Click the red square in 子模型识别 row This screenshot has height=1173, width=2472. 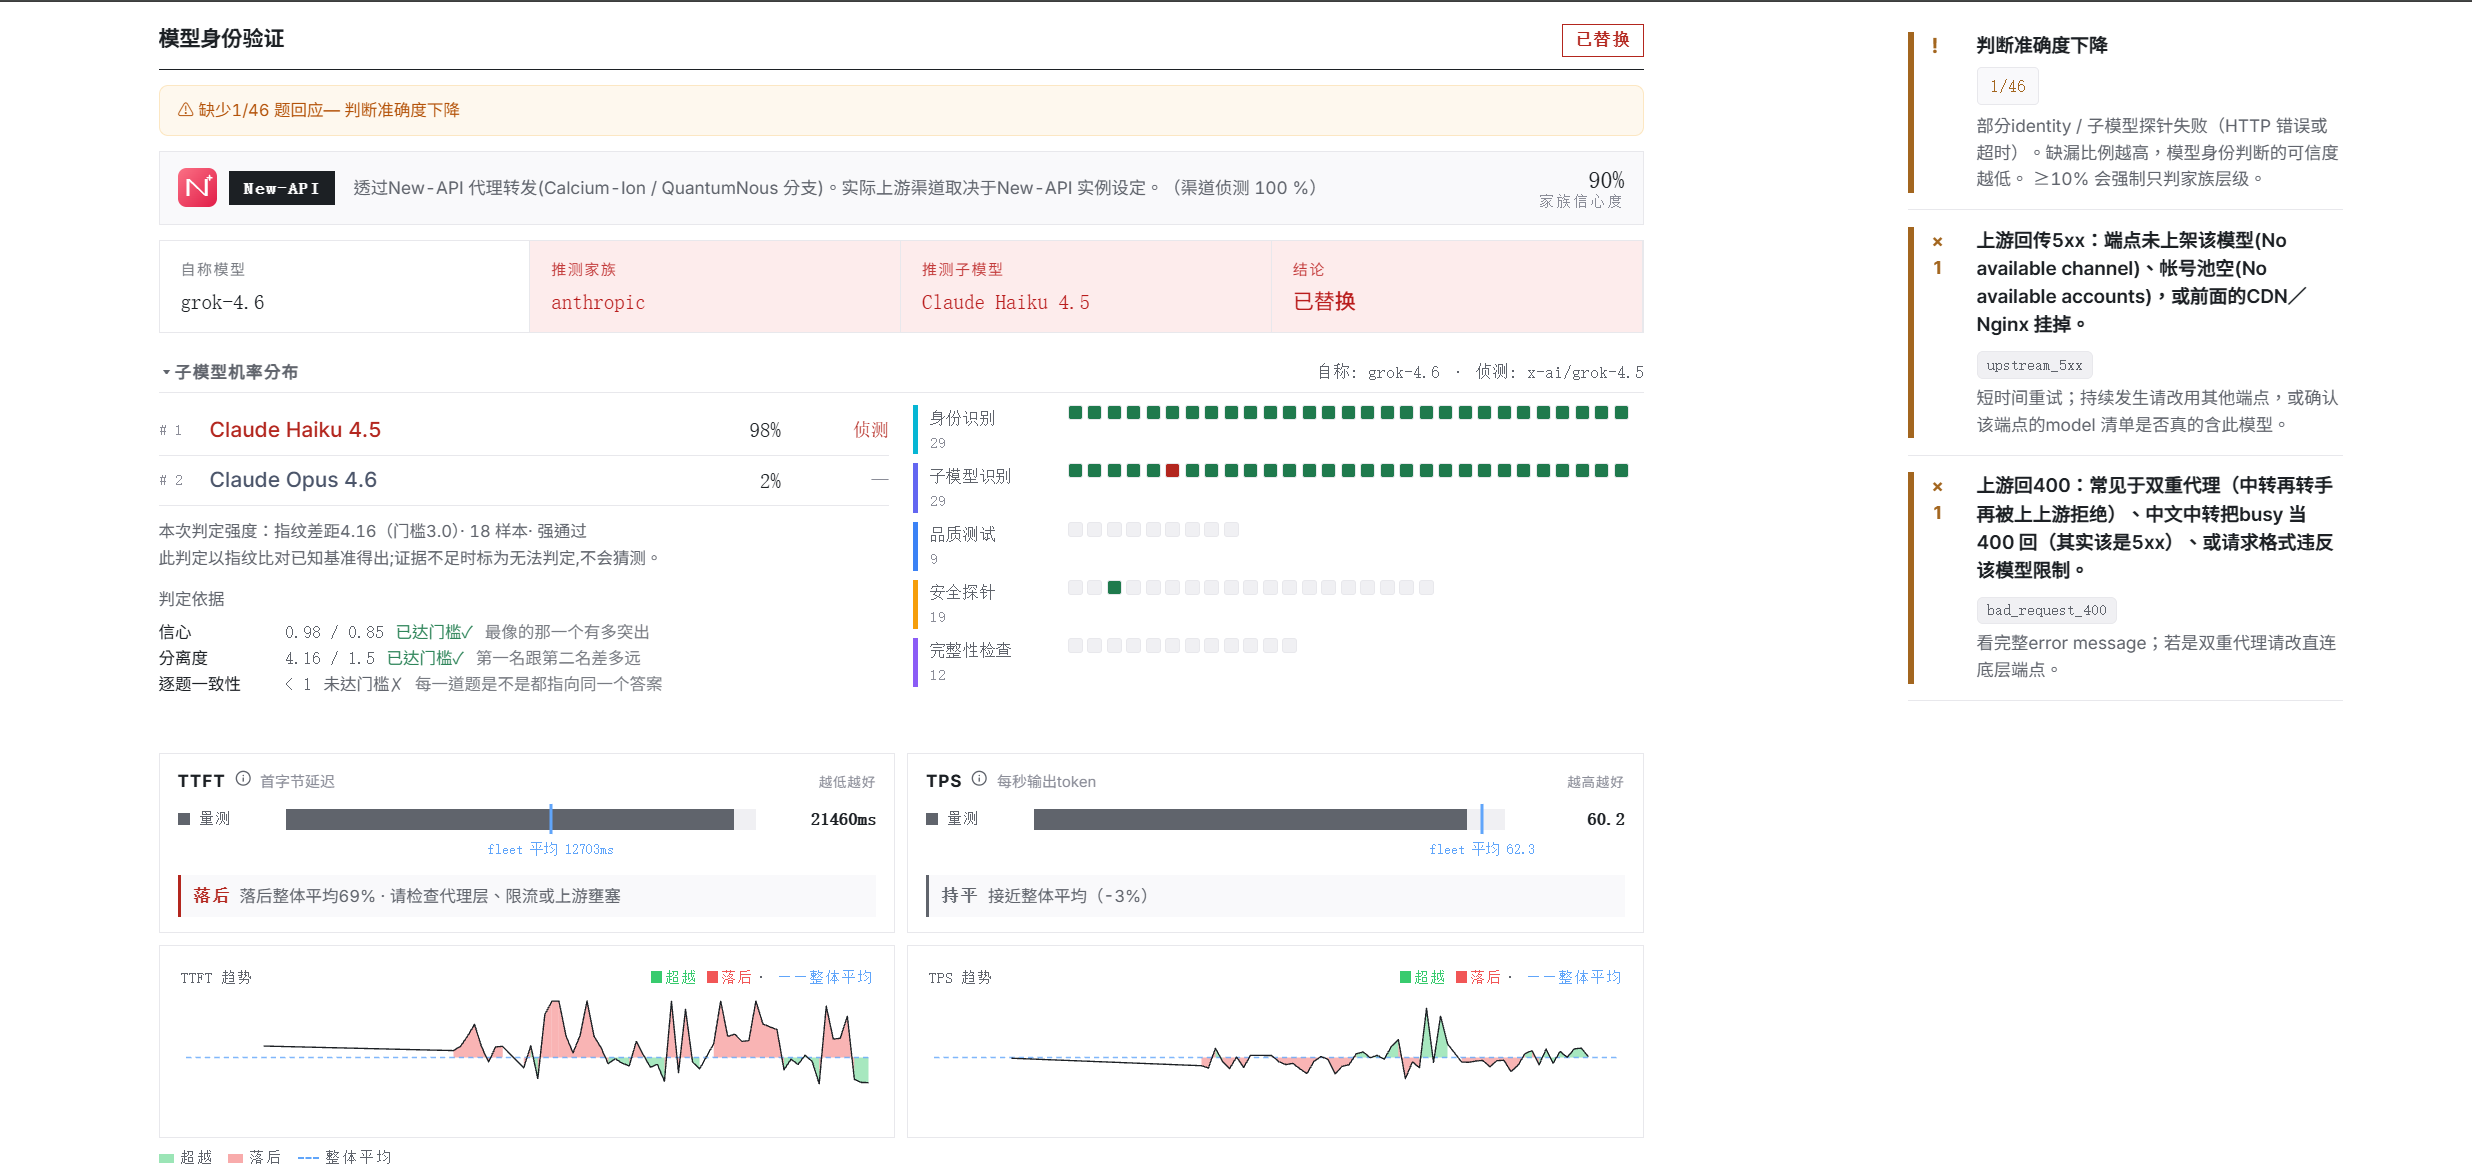click(x=1172, y=471)
